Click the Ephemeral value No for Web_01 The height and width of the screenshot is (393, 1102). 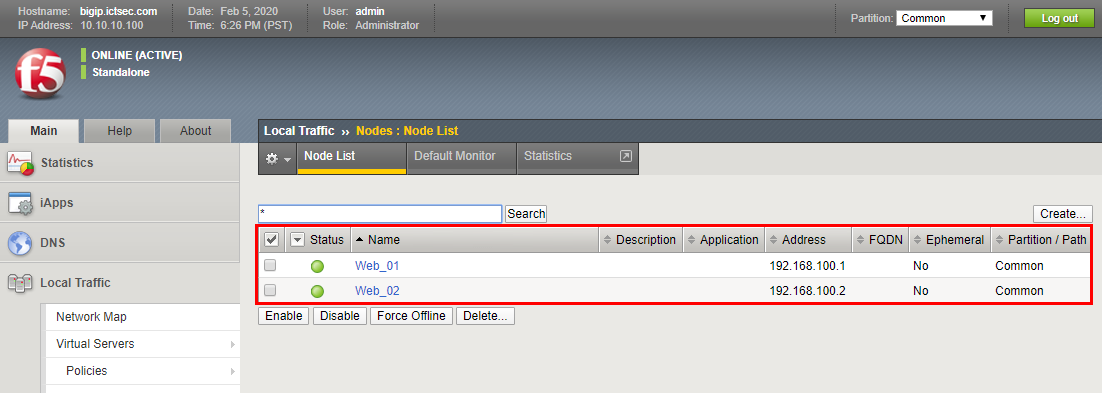pos(921,266)
